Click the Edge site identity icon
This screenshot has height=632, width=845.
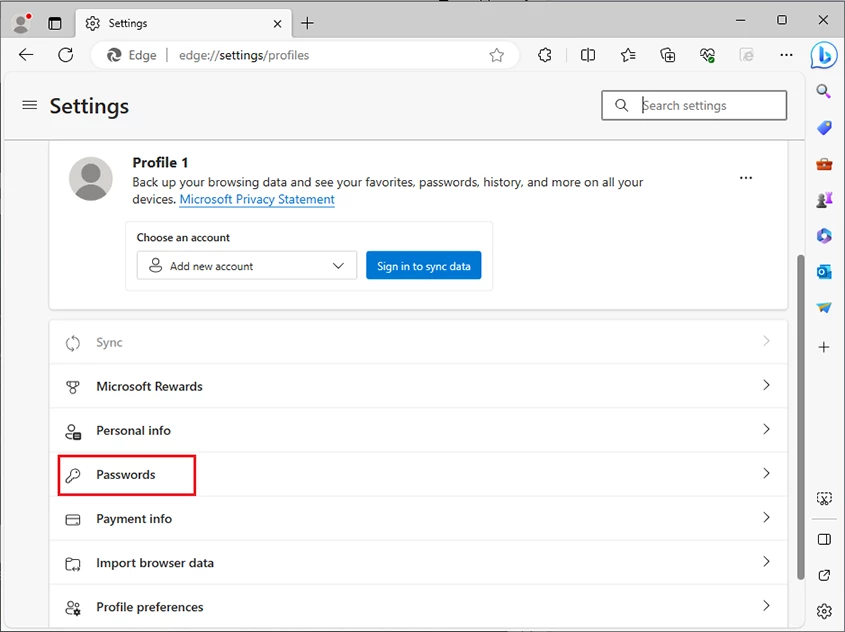[114, 55]
